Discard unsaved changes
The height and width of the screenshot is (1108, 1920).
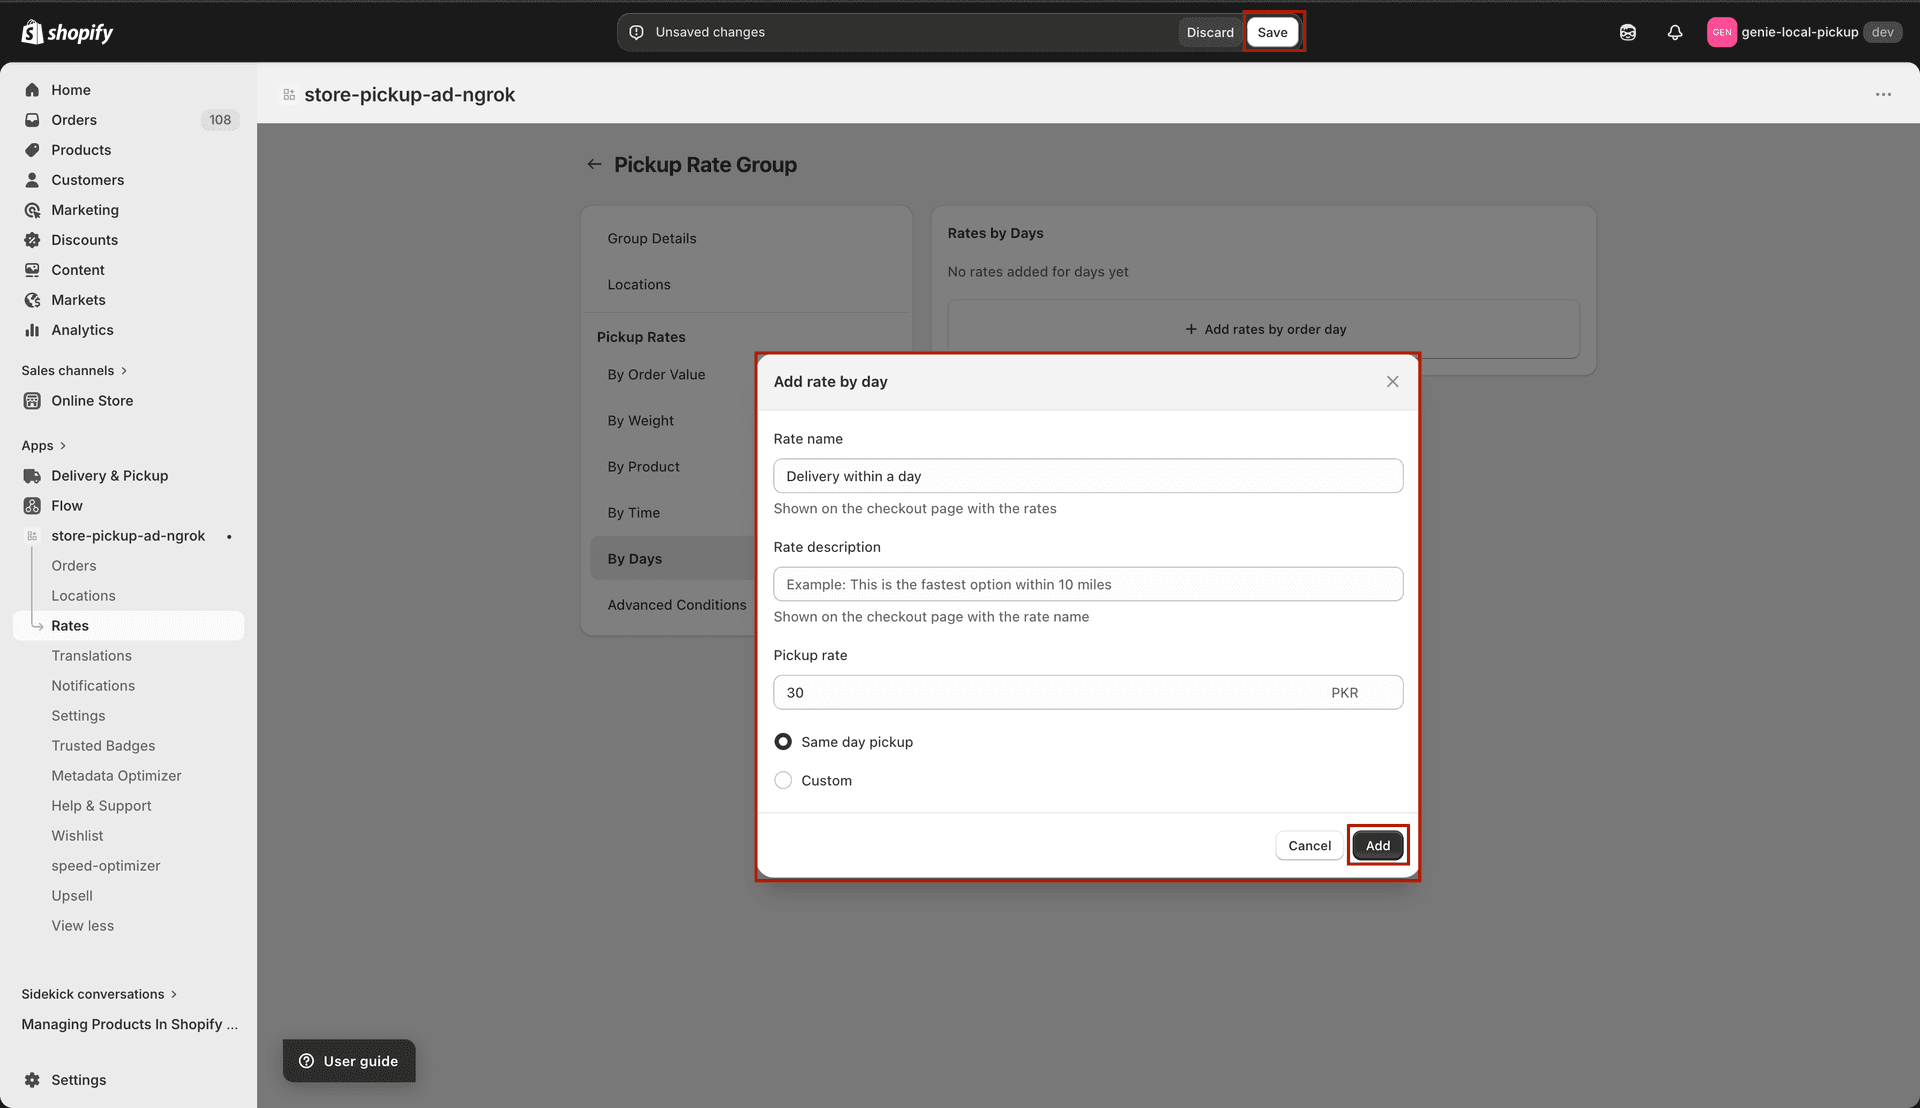click(1210, 32)
